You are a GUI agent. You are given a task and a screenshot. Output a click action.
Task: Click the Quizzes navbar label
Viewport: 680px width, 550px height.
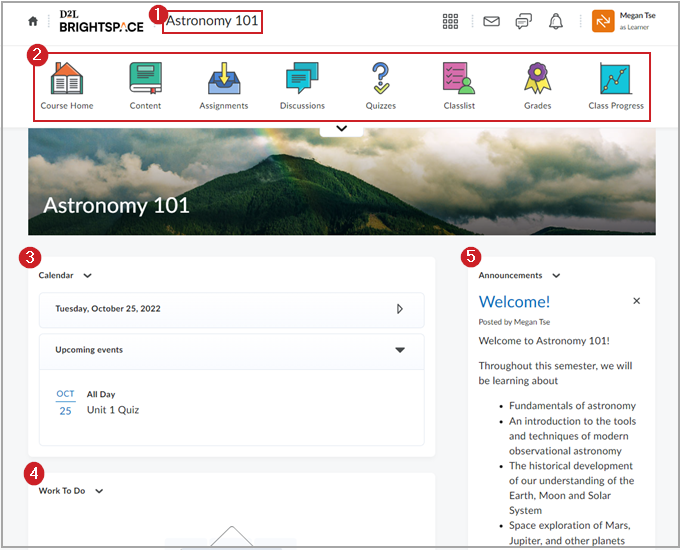pyautogui.click(x=381, y=106)
